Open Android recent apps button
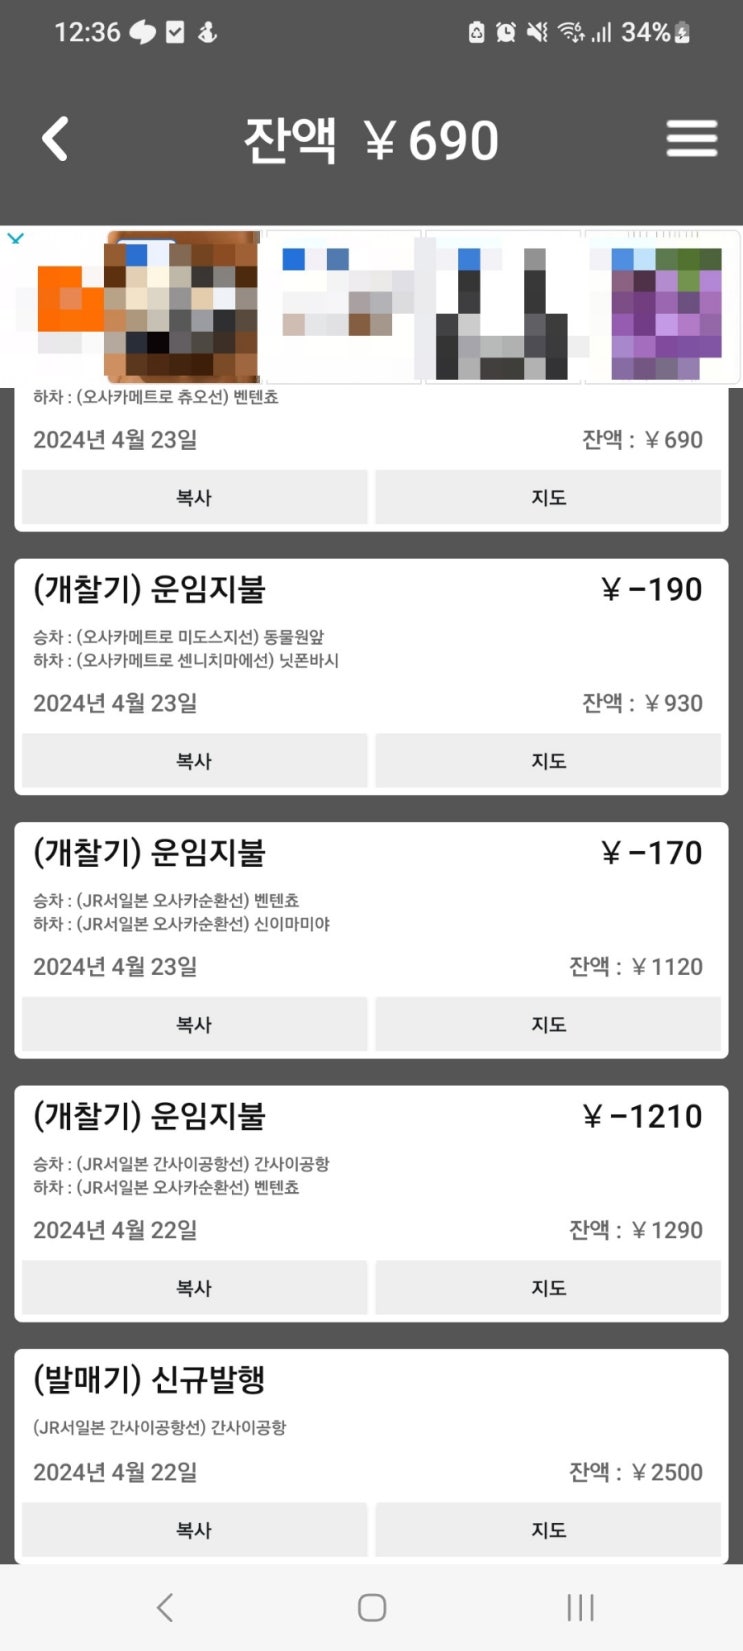The image size is (743, 1651). point(580,1607)
